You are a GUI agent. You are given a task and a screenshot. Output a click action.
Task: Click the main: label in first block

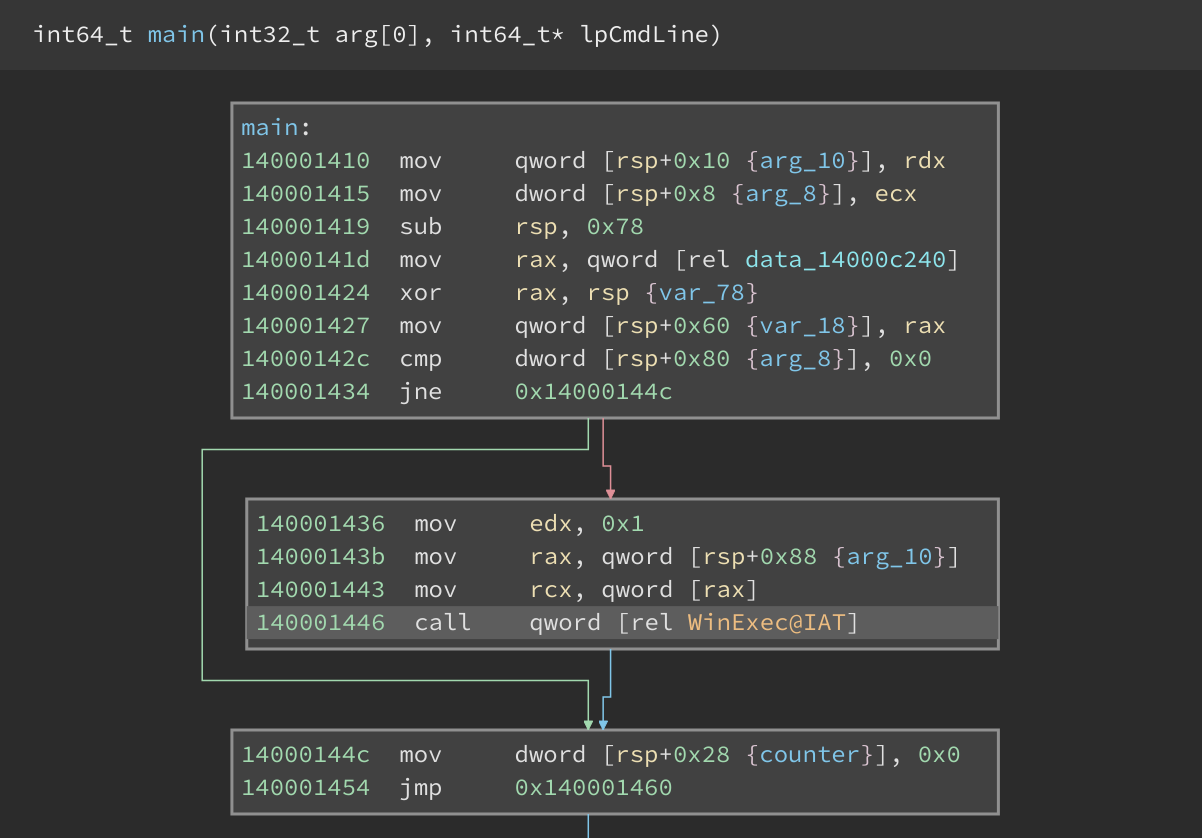pyautogui.click(x=276, y=128)
